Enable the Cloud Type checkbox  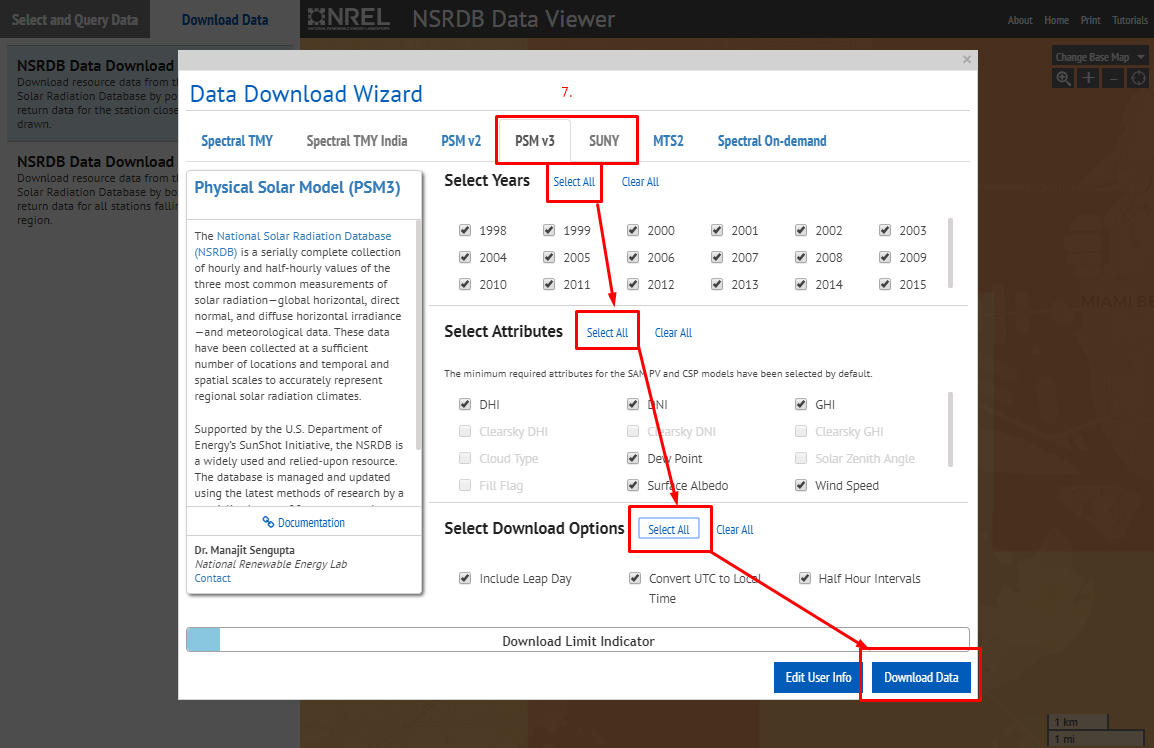[465, 459]
